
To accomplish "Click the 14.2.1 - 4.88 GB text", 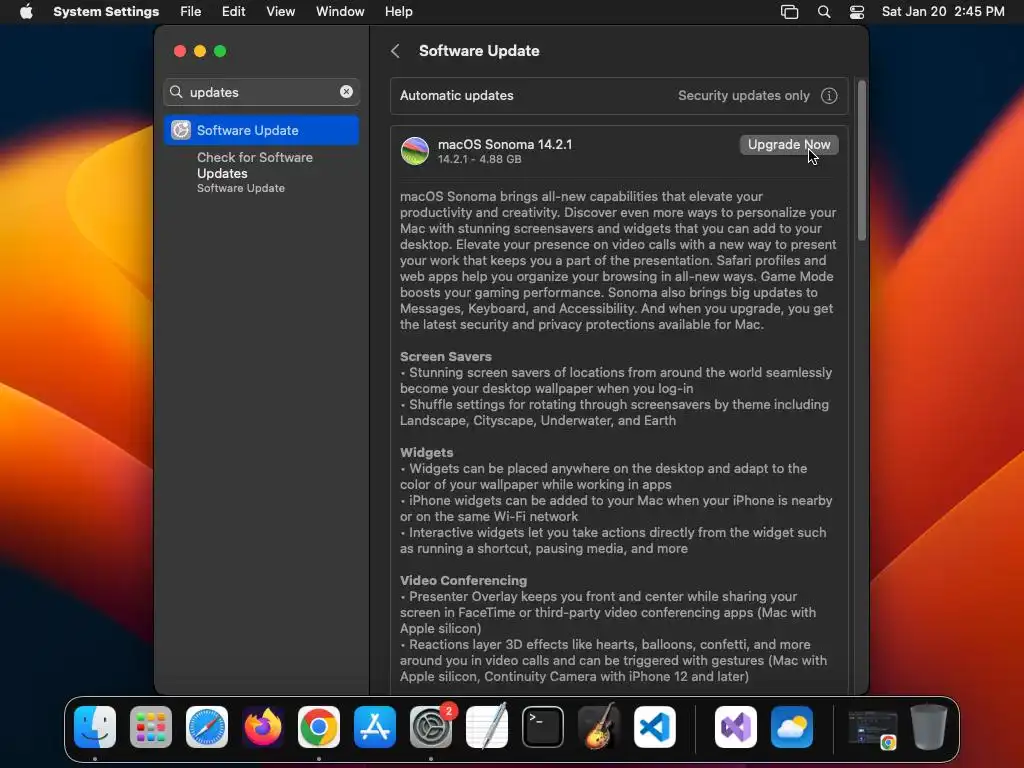I will click(x=479, y=159).
